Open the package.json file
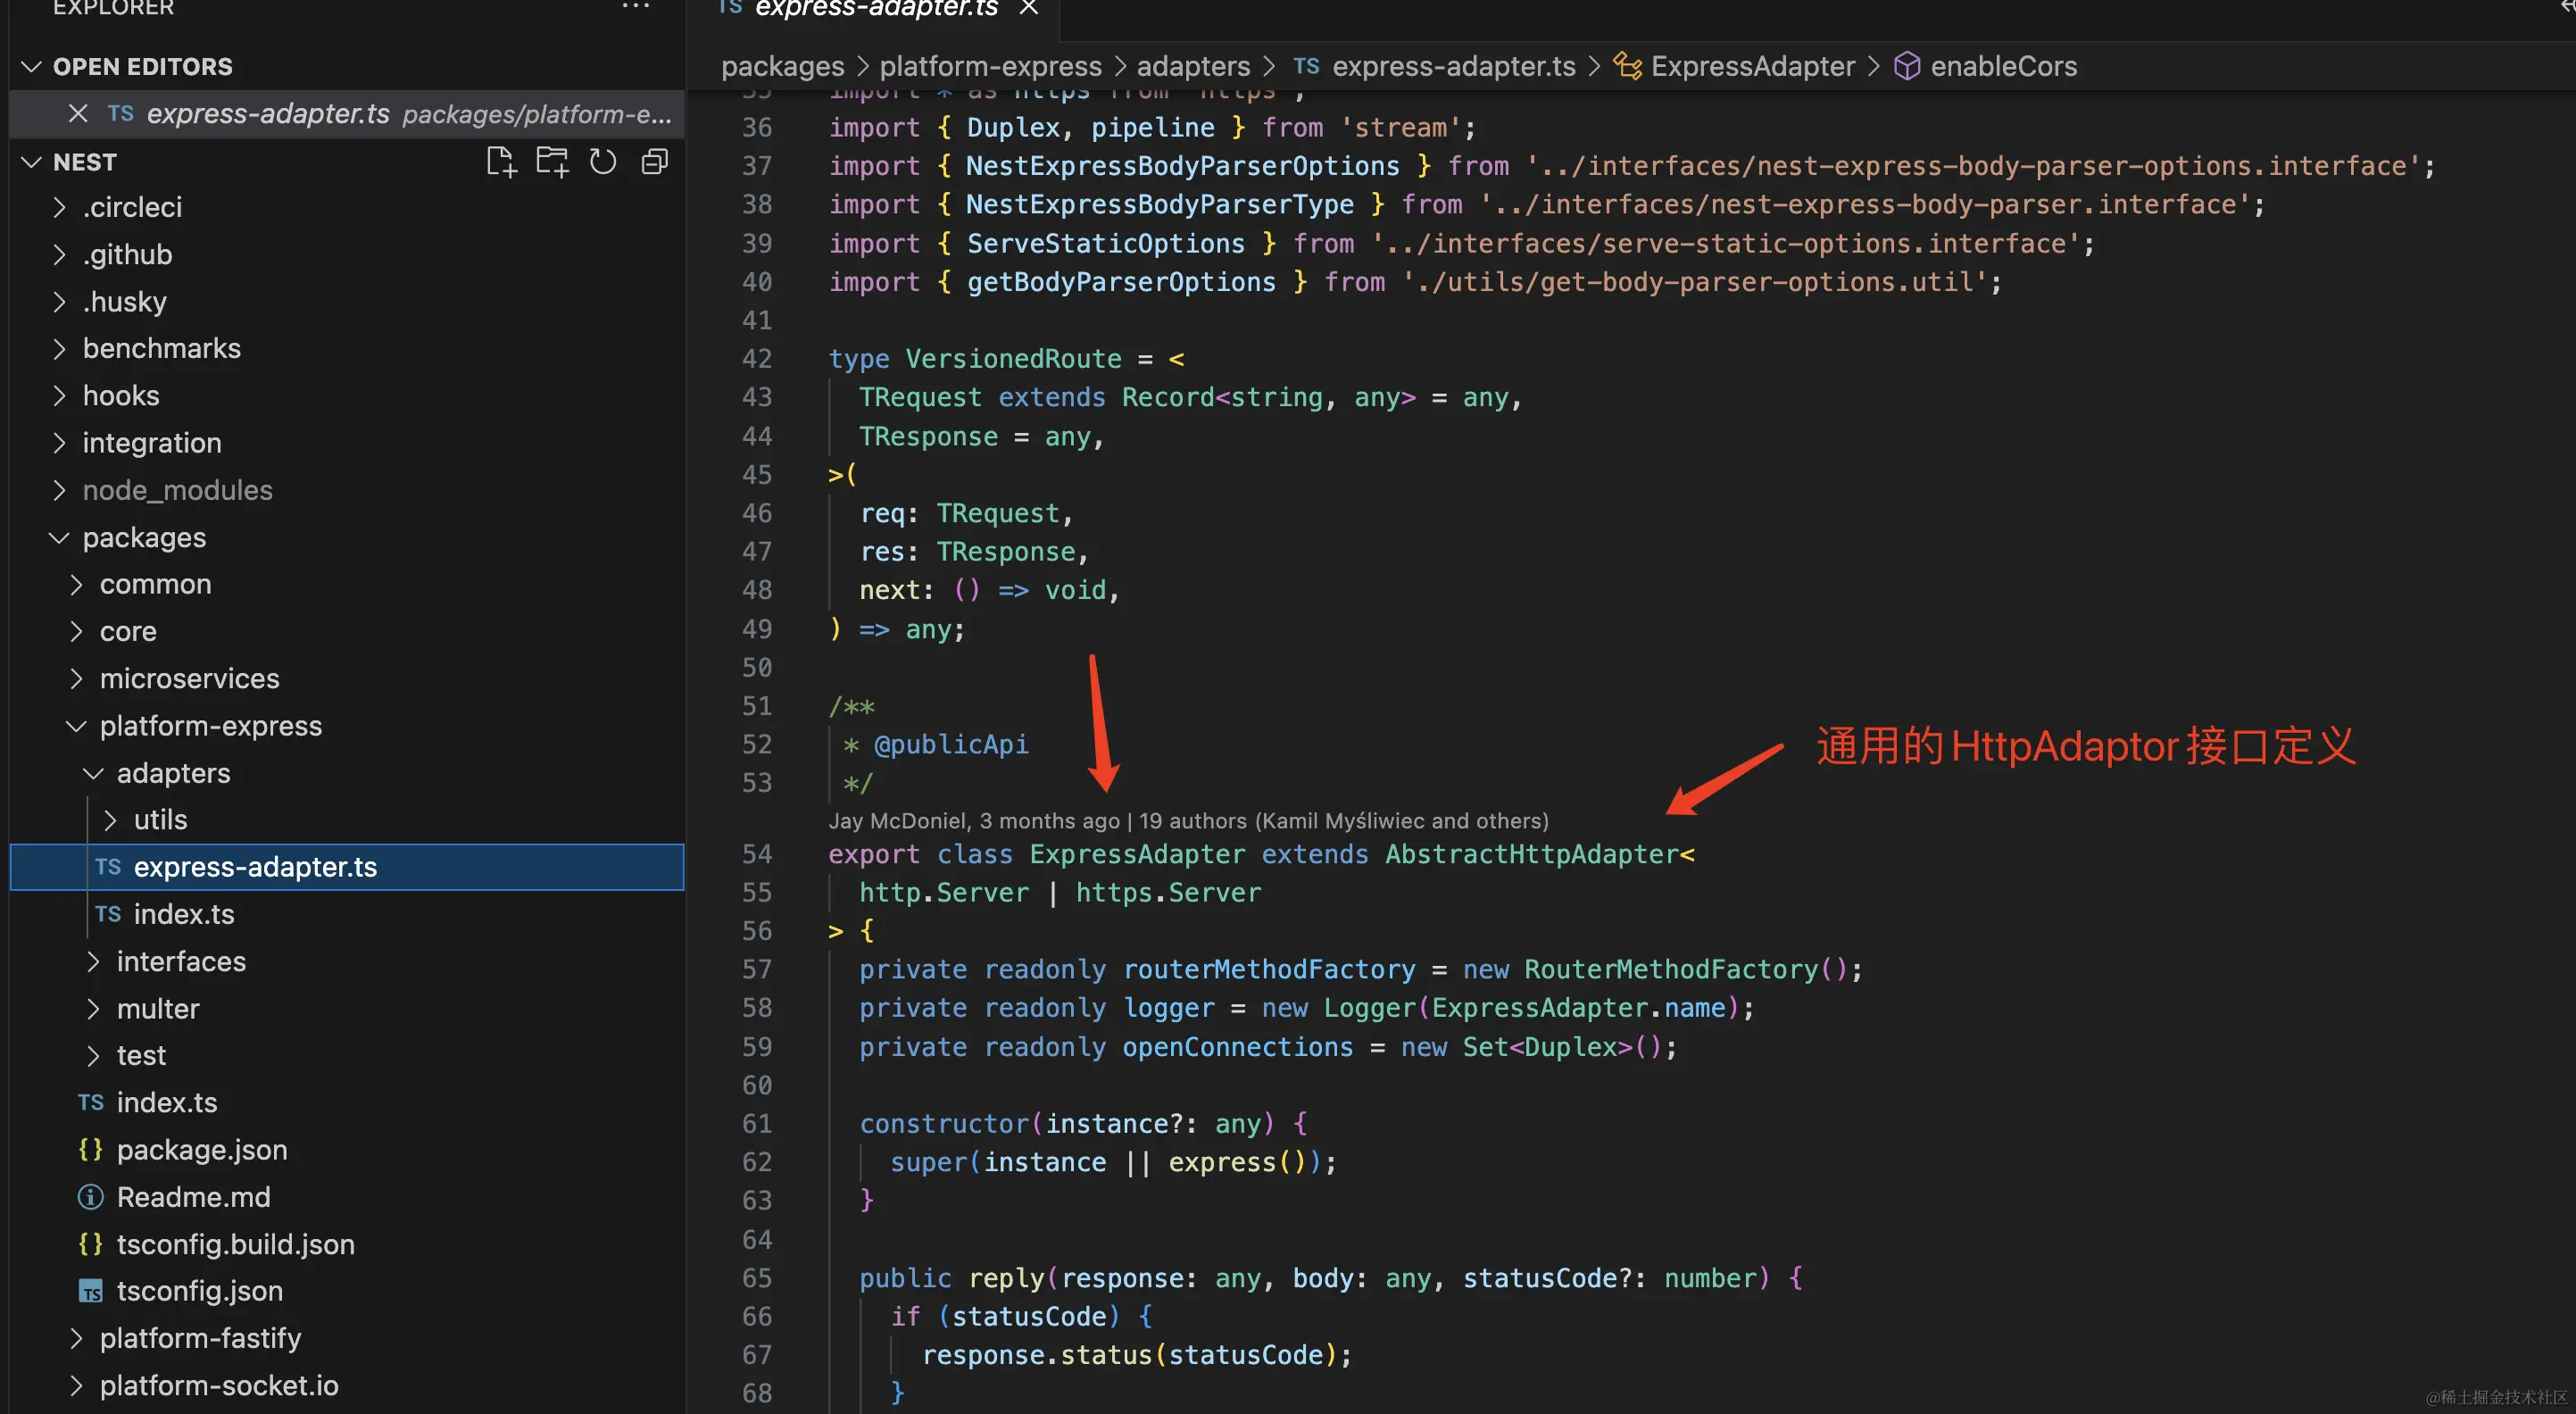 click(x=202, y=1150)
